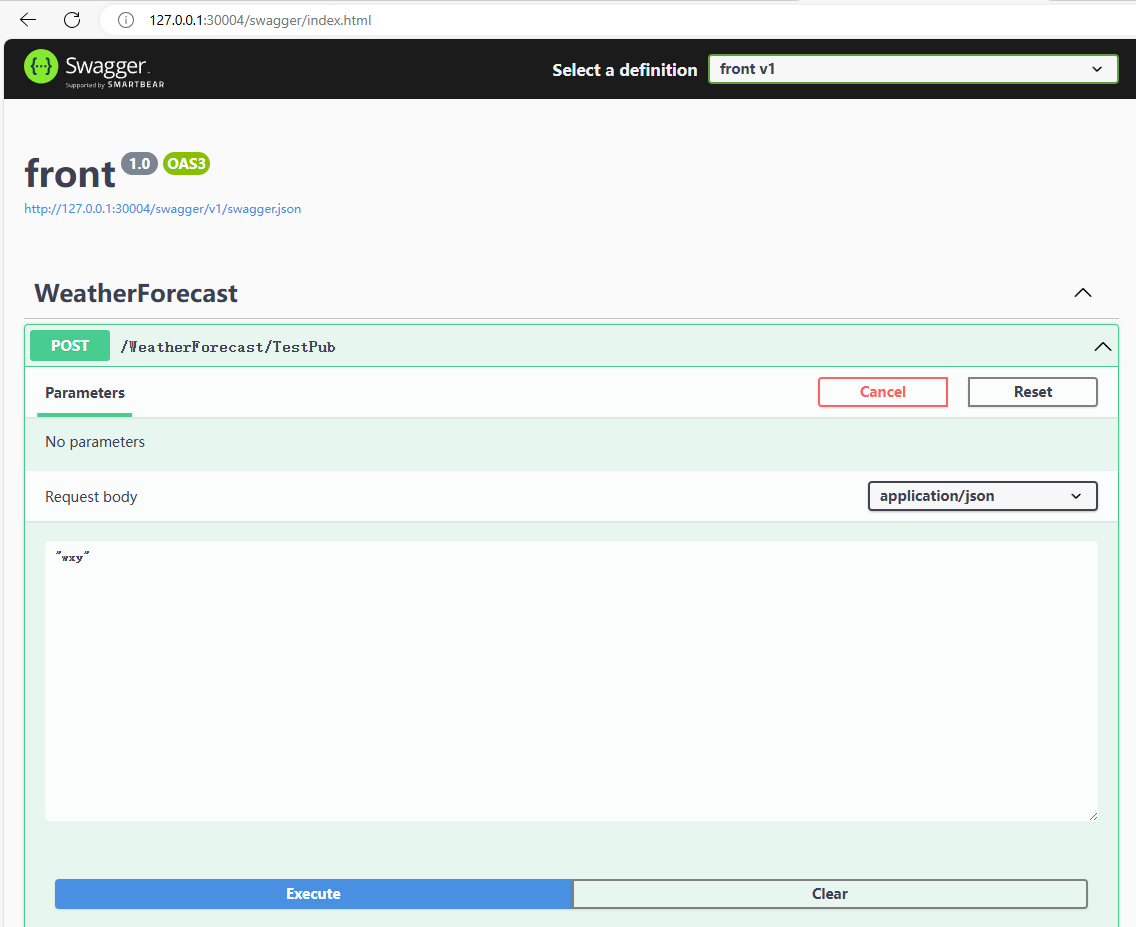The image size is (1136, 927).
Task: Open the application/json content type dropdown
Action: (x=982, y=496)
